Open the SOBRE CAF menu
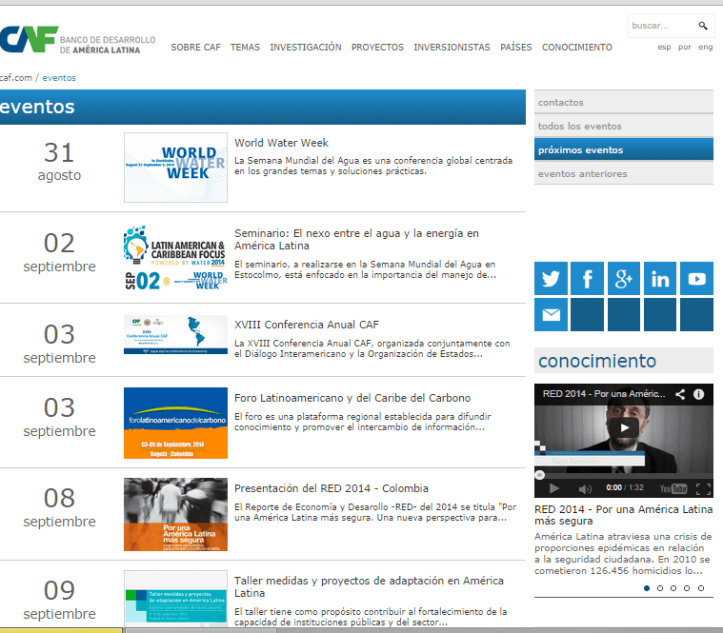Screen dimensions: 723x633 pos(195,47)
